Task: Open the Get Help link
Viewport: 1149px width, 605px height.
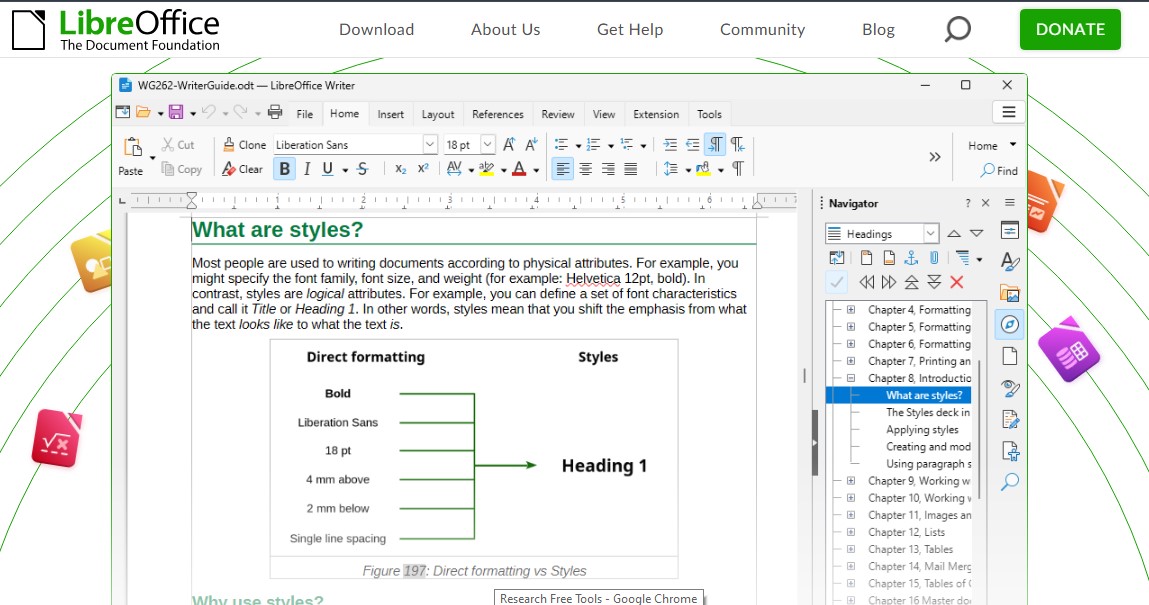Action: pos(629,29)
